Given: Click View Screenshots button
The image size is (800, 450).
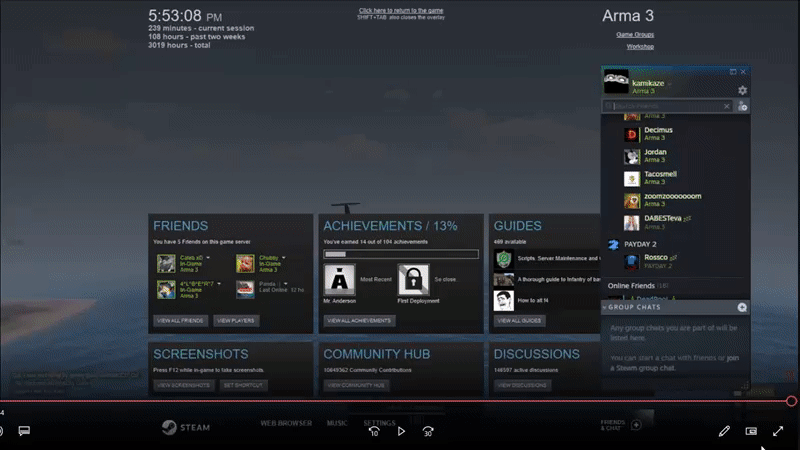Looking at the screenshot, I should 183,385.
